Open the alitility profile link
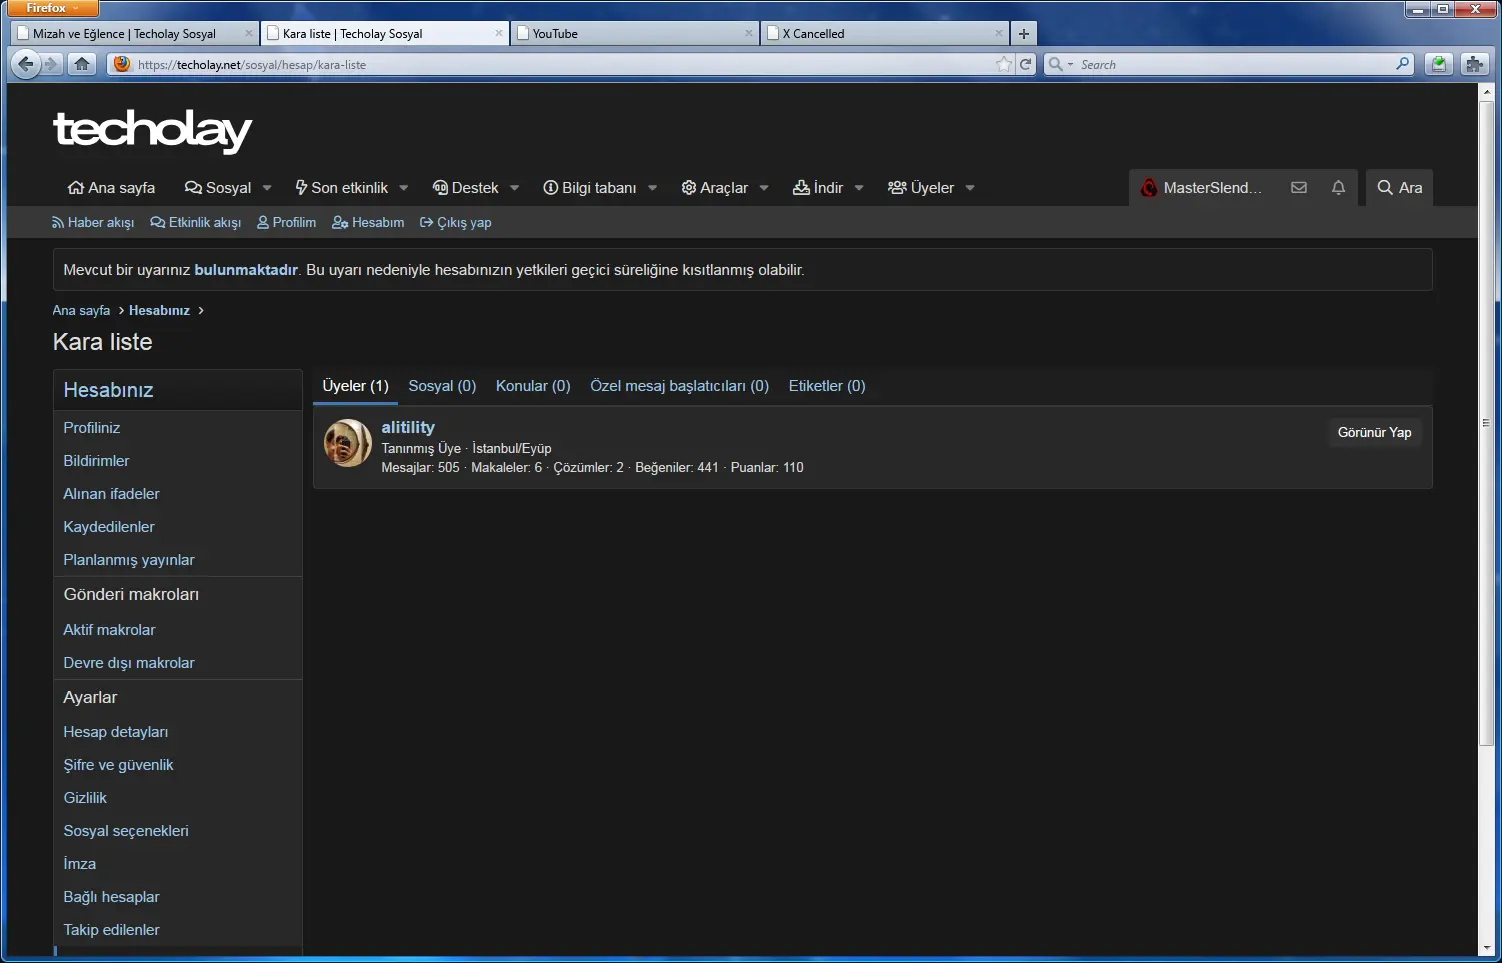This screenshot has height=963, width=1502. [x=408, y=427]
